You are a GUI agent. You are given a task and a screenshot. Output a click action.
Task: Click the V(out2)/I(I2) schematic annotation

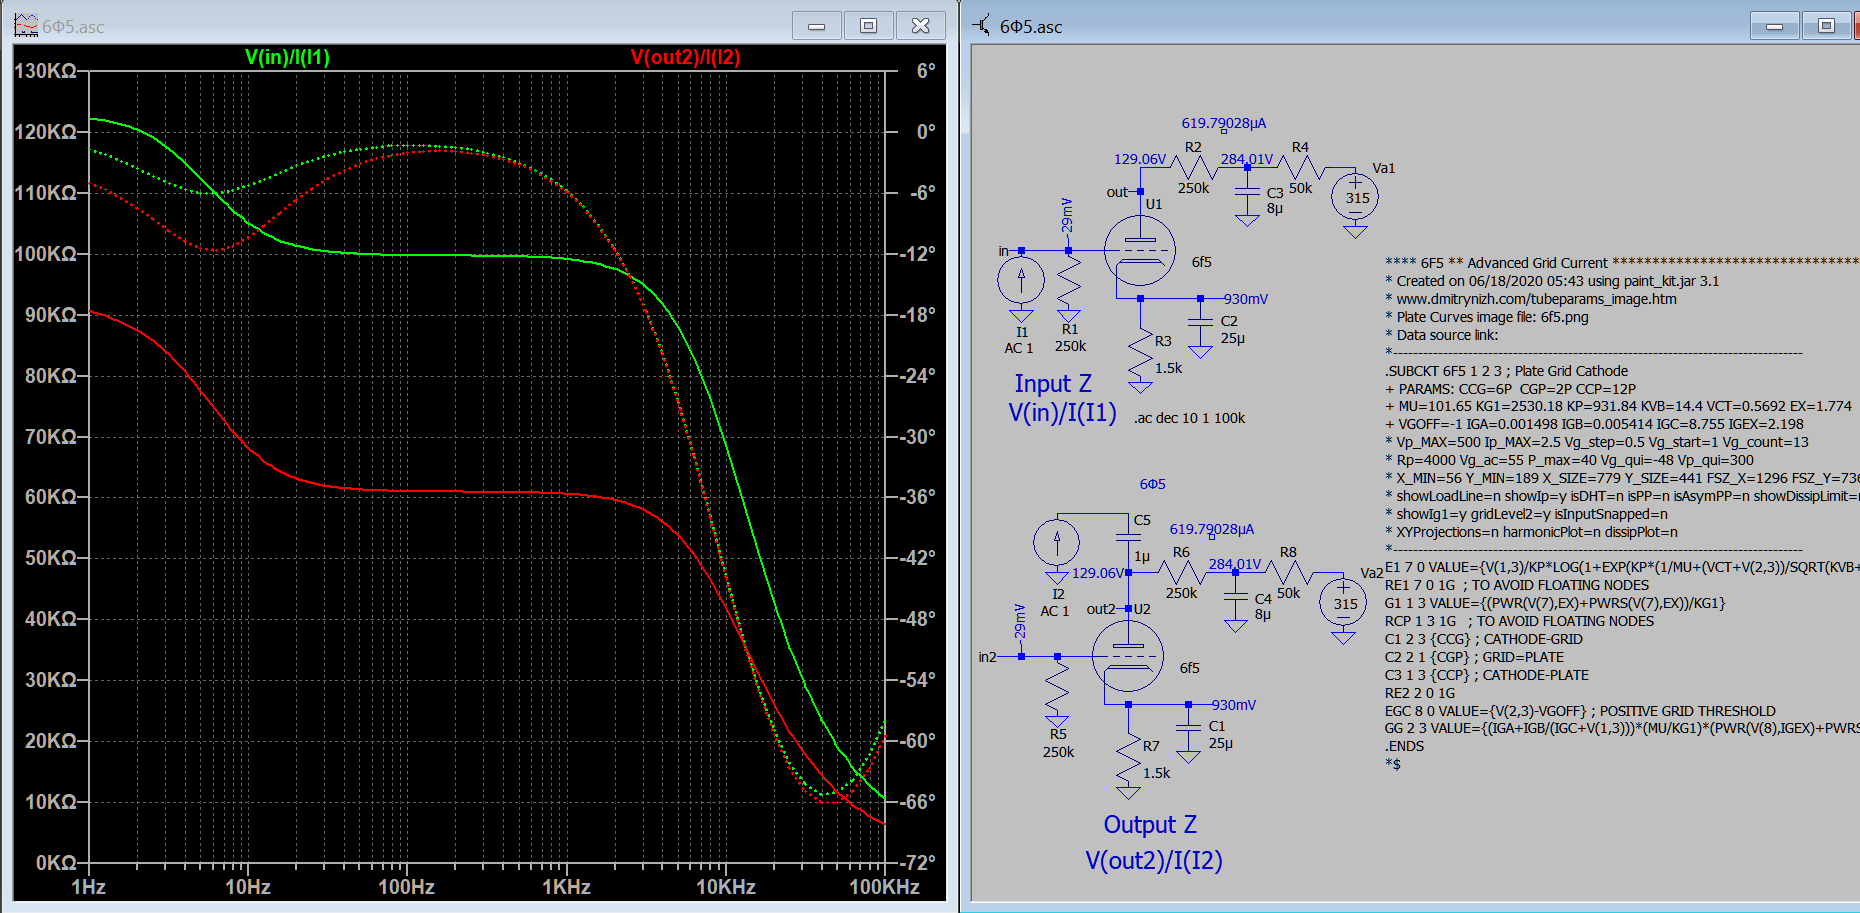(1154, 861)
